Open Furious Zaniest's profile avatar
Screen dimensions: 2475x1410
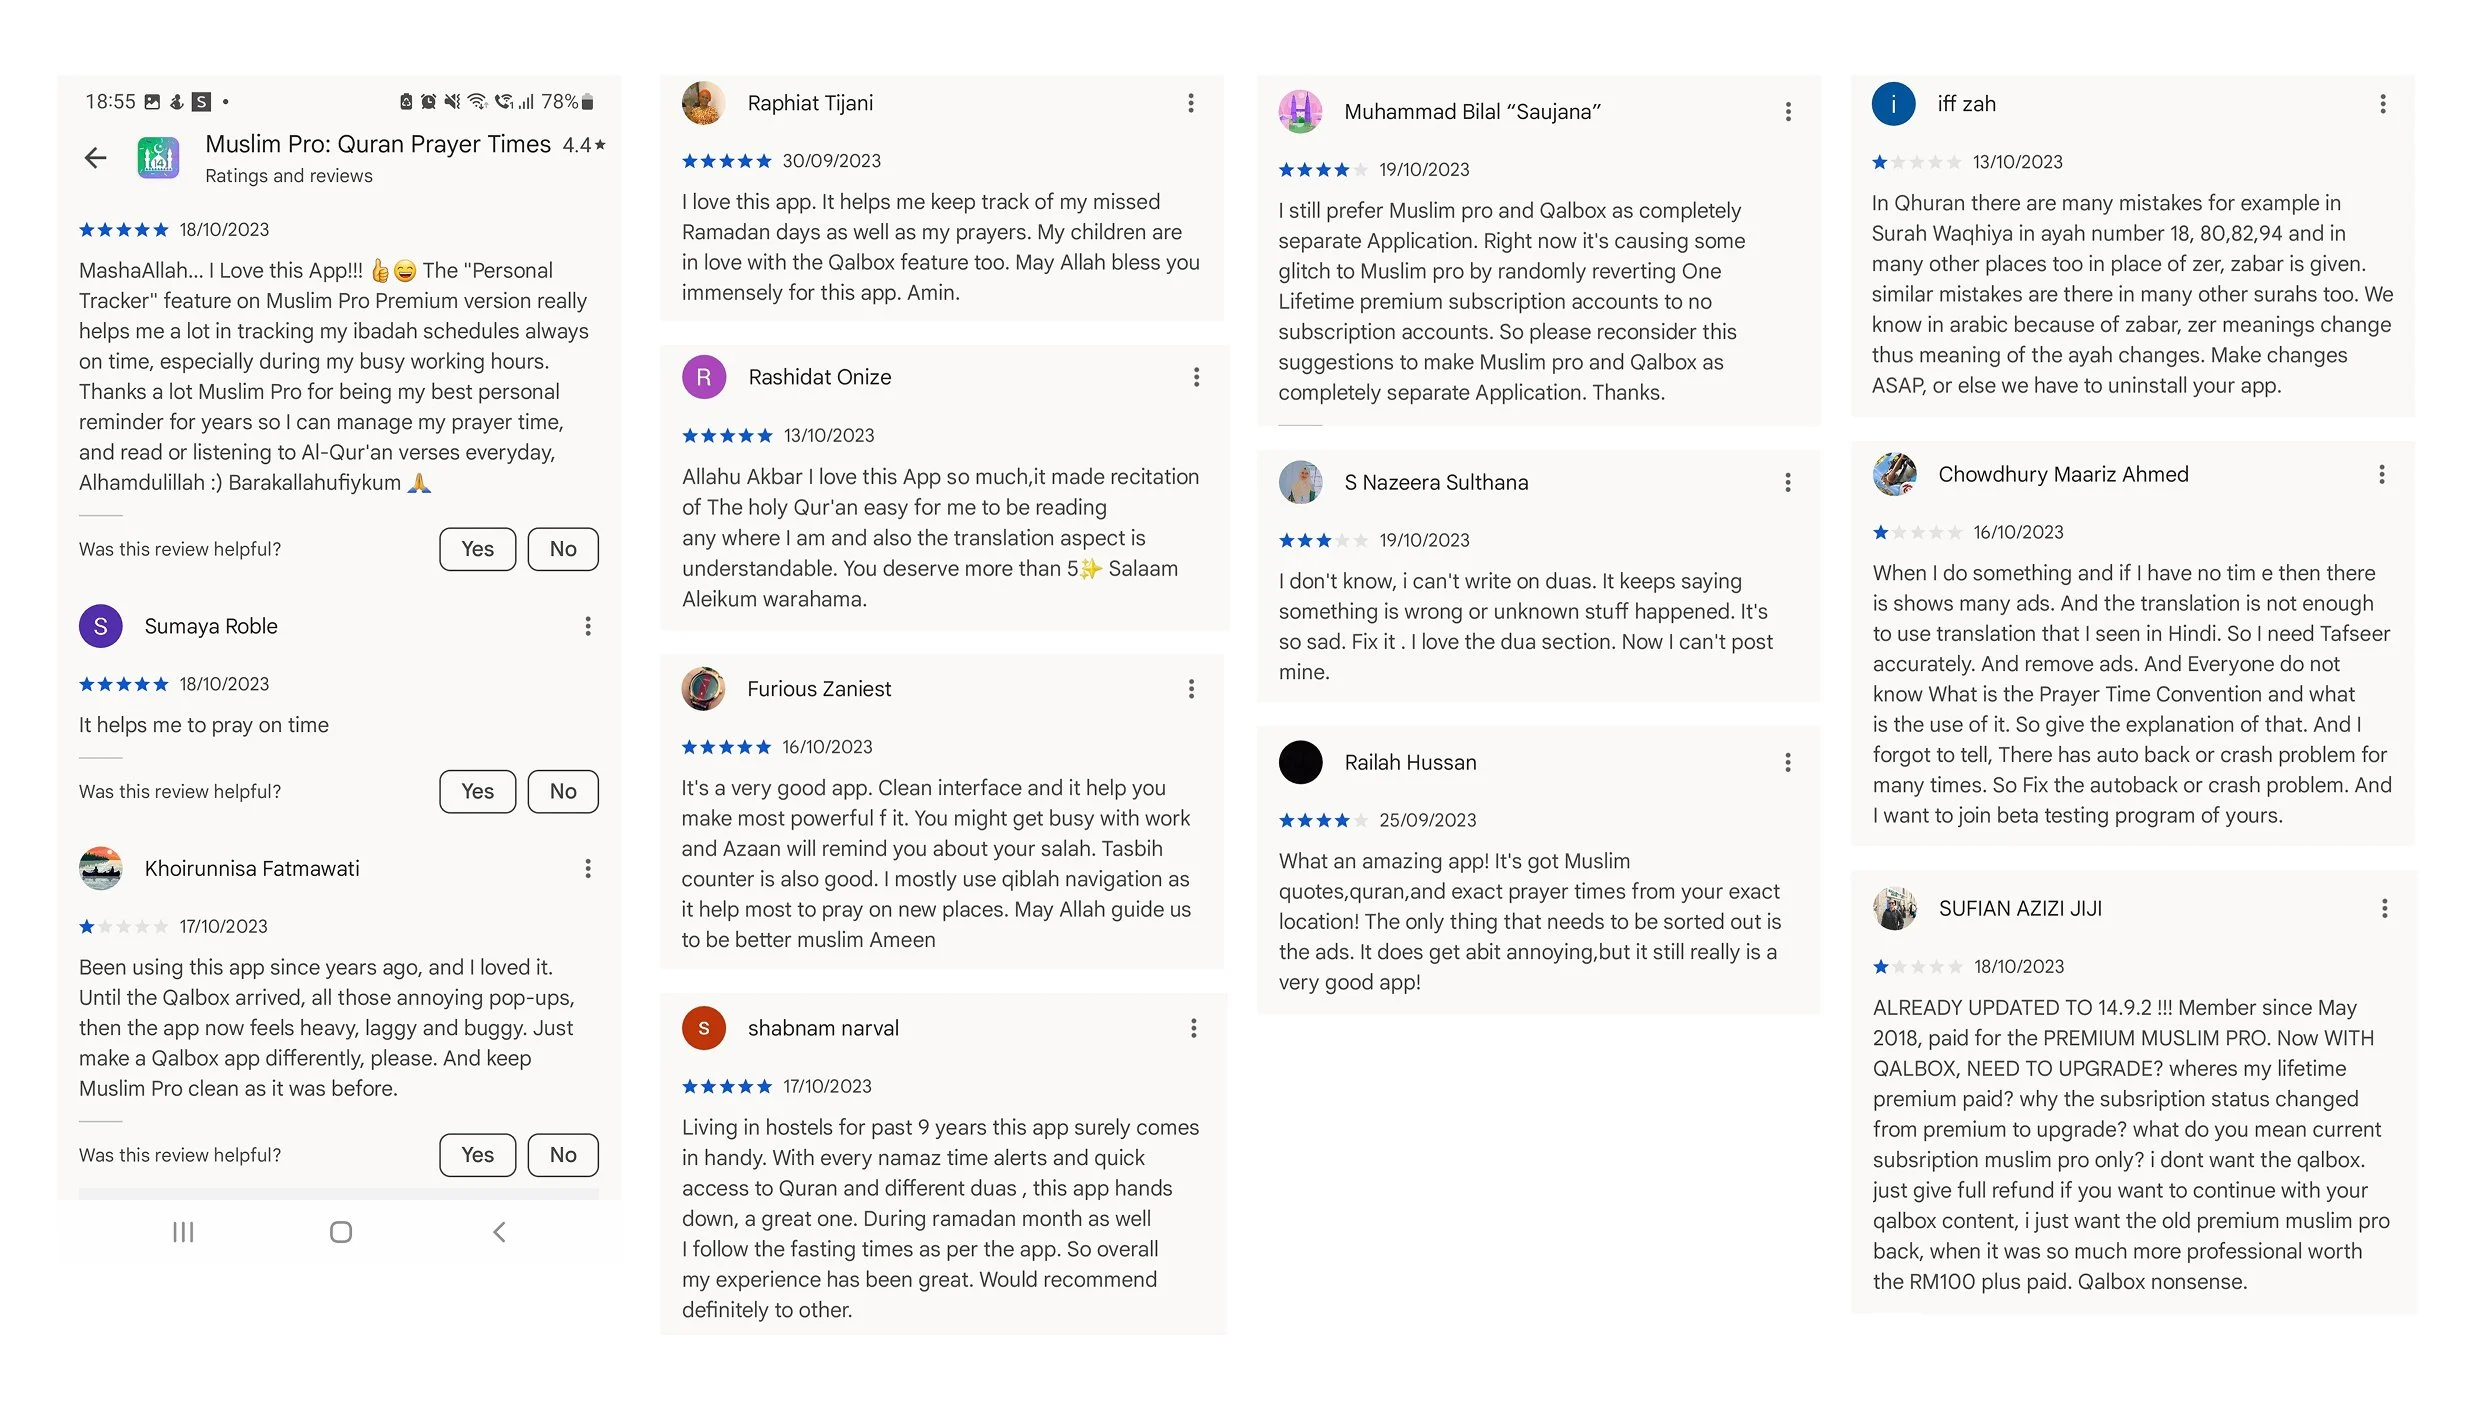tap(703, 689)
